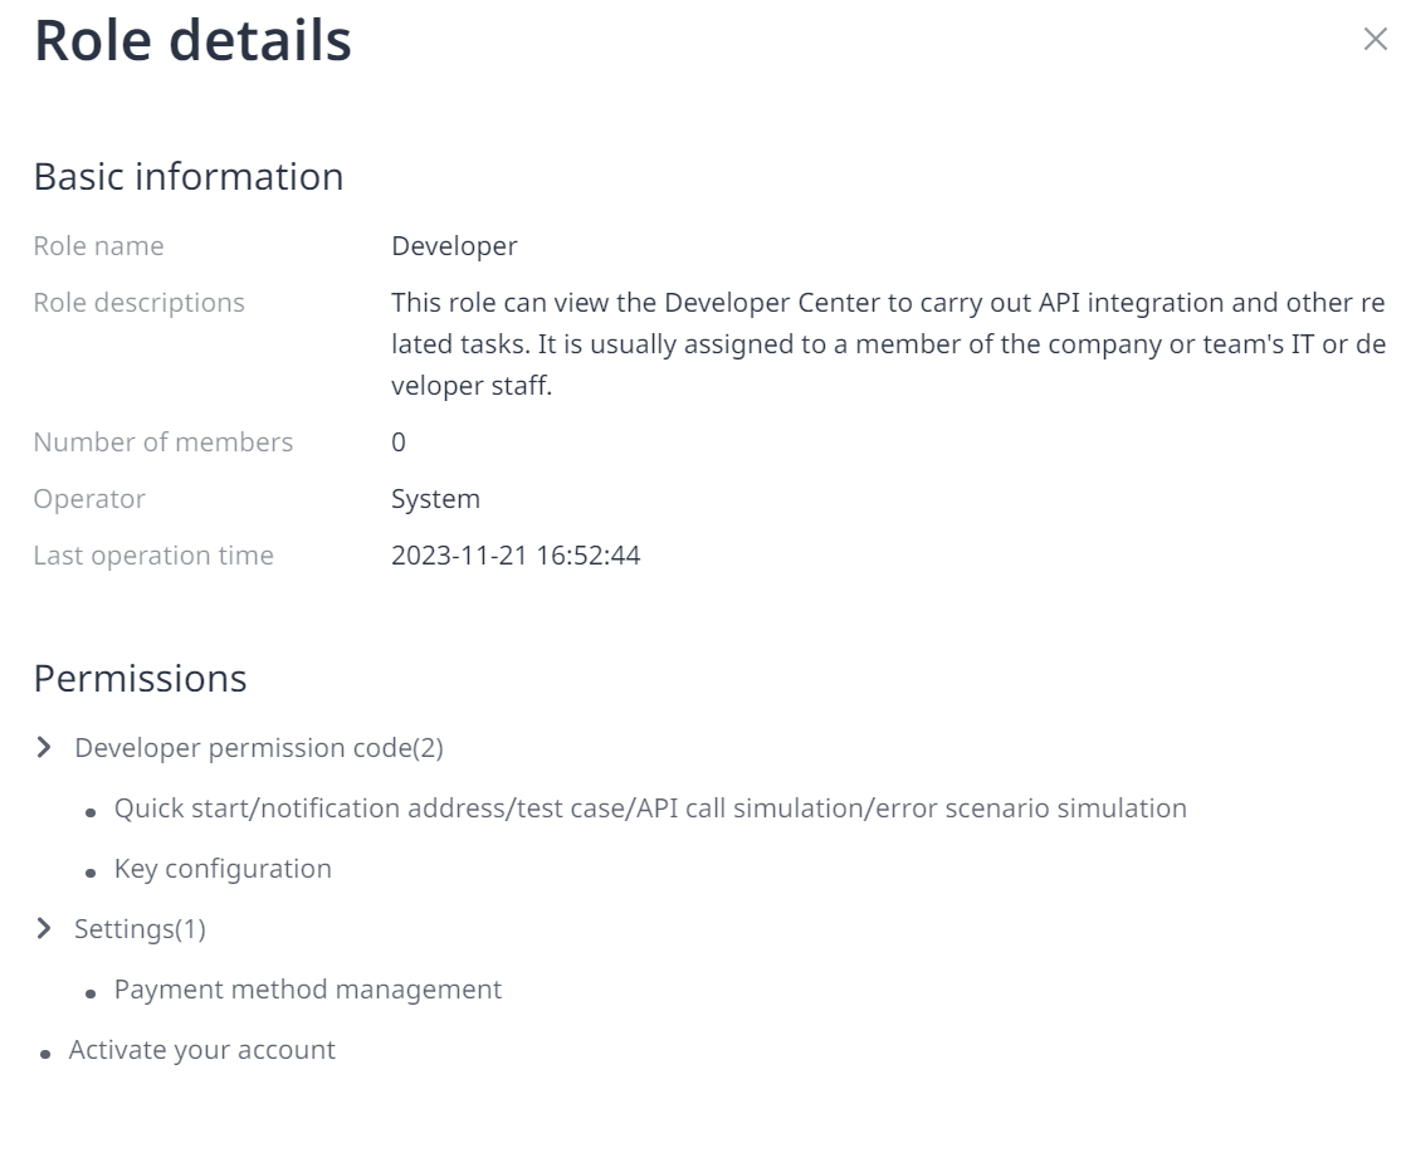Click the 2023-11-21 16:52:44 timestamp
Image resolution: width=1406 pixels, height=1162 pixels.
pos(515,555)
